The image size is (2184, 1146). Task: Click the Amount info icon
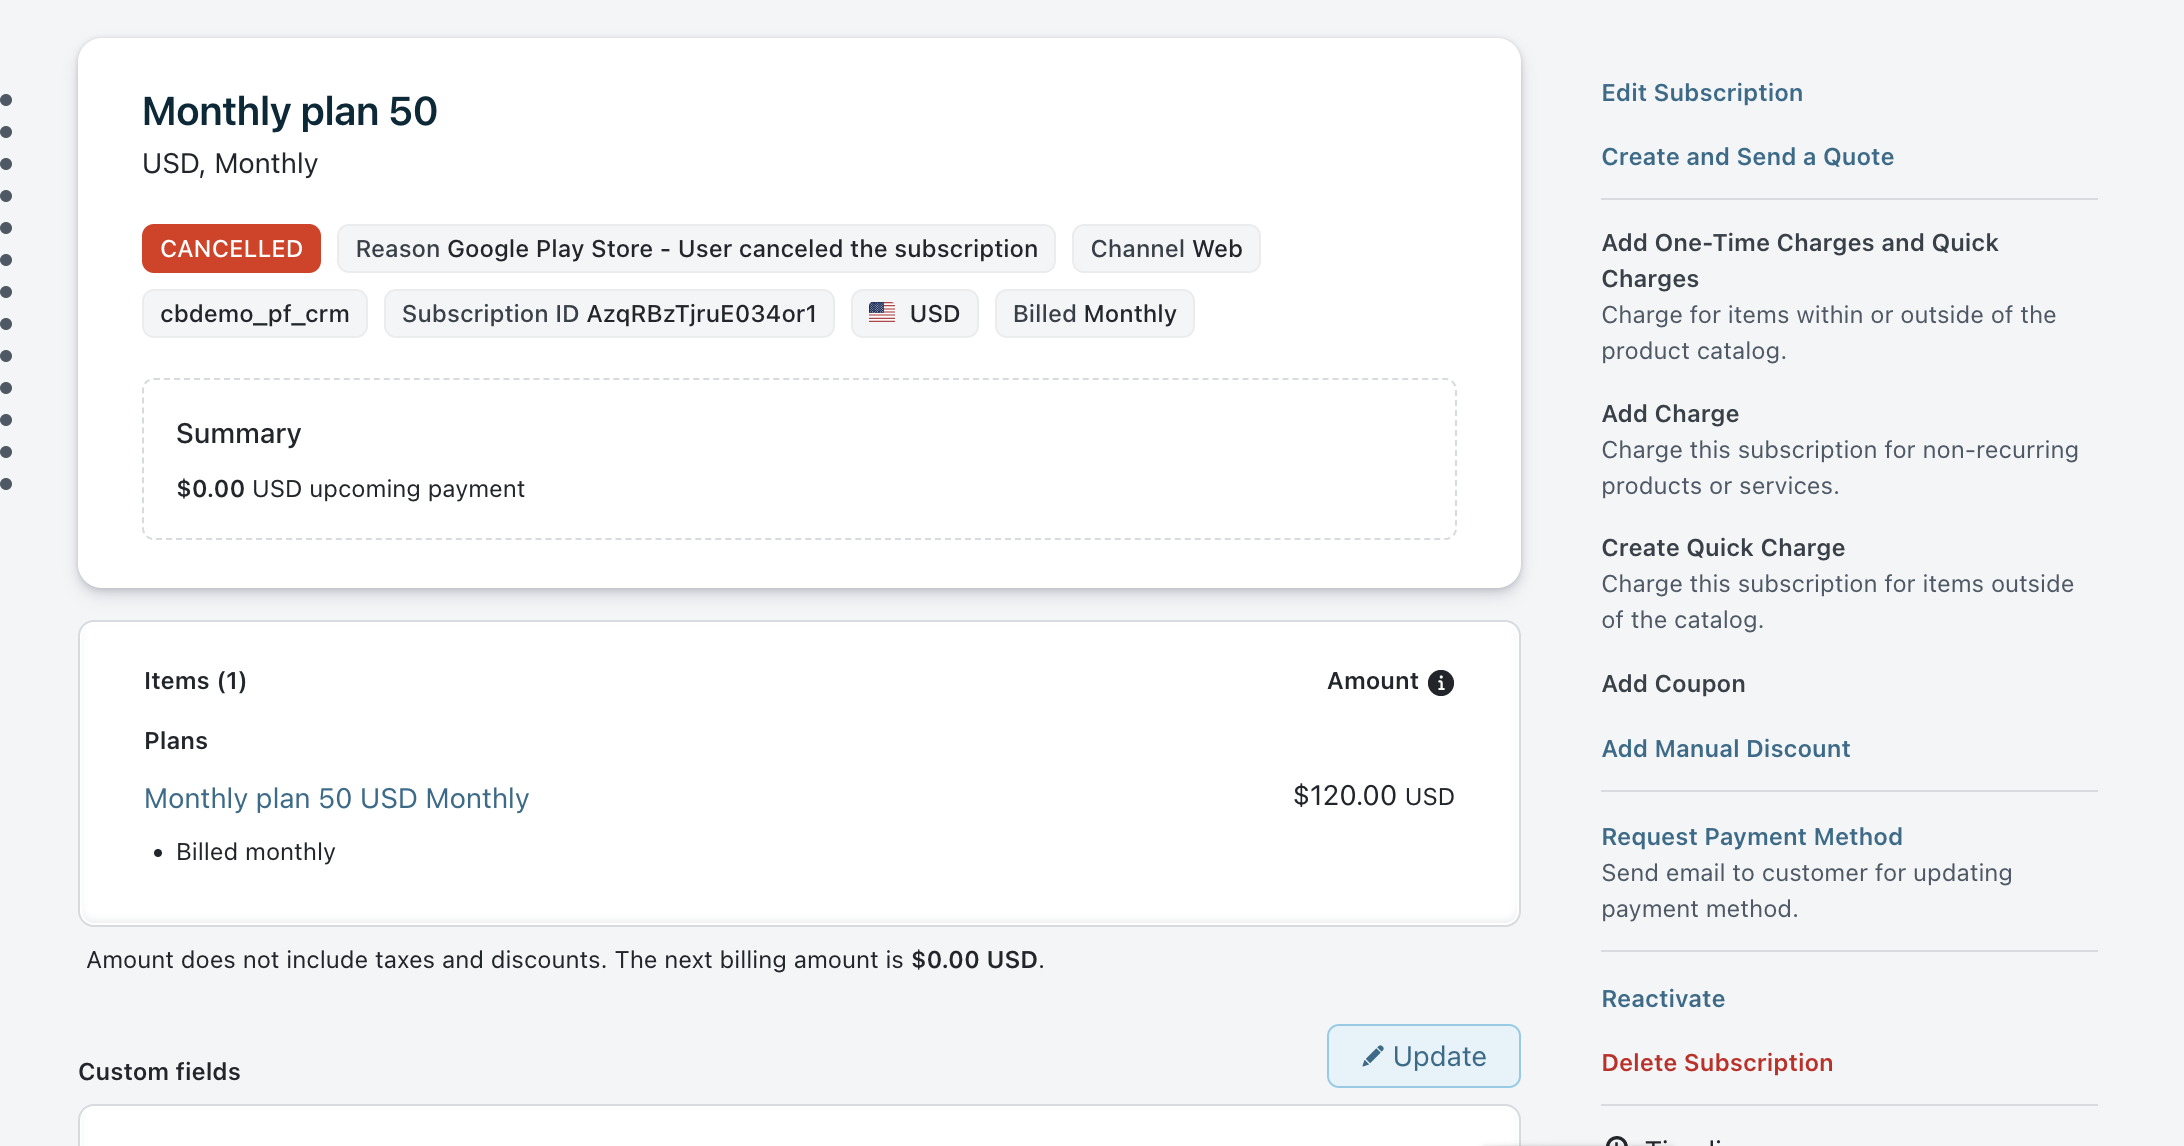(x=1441, y=682)
